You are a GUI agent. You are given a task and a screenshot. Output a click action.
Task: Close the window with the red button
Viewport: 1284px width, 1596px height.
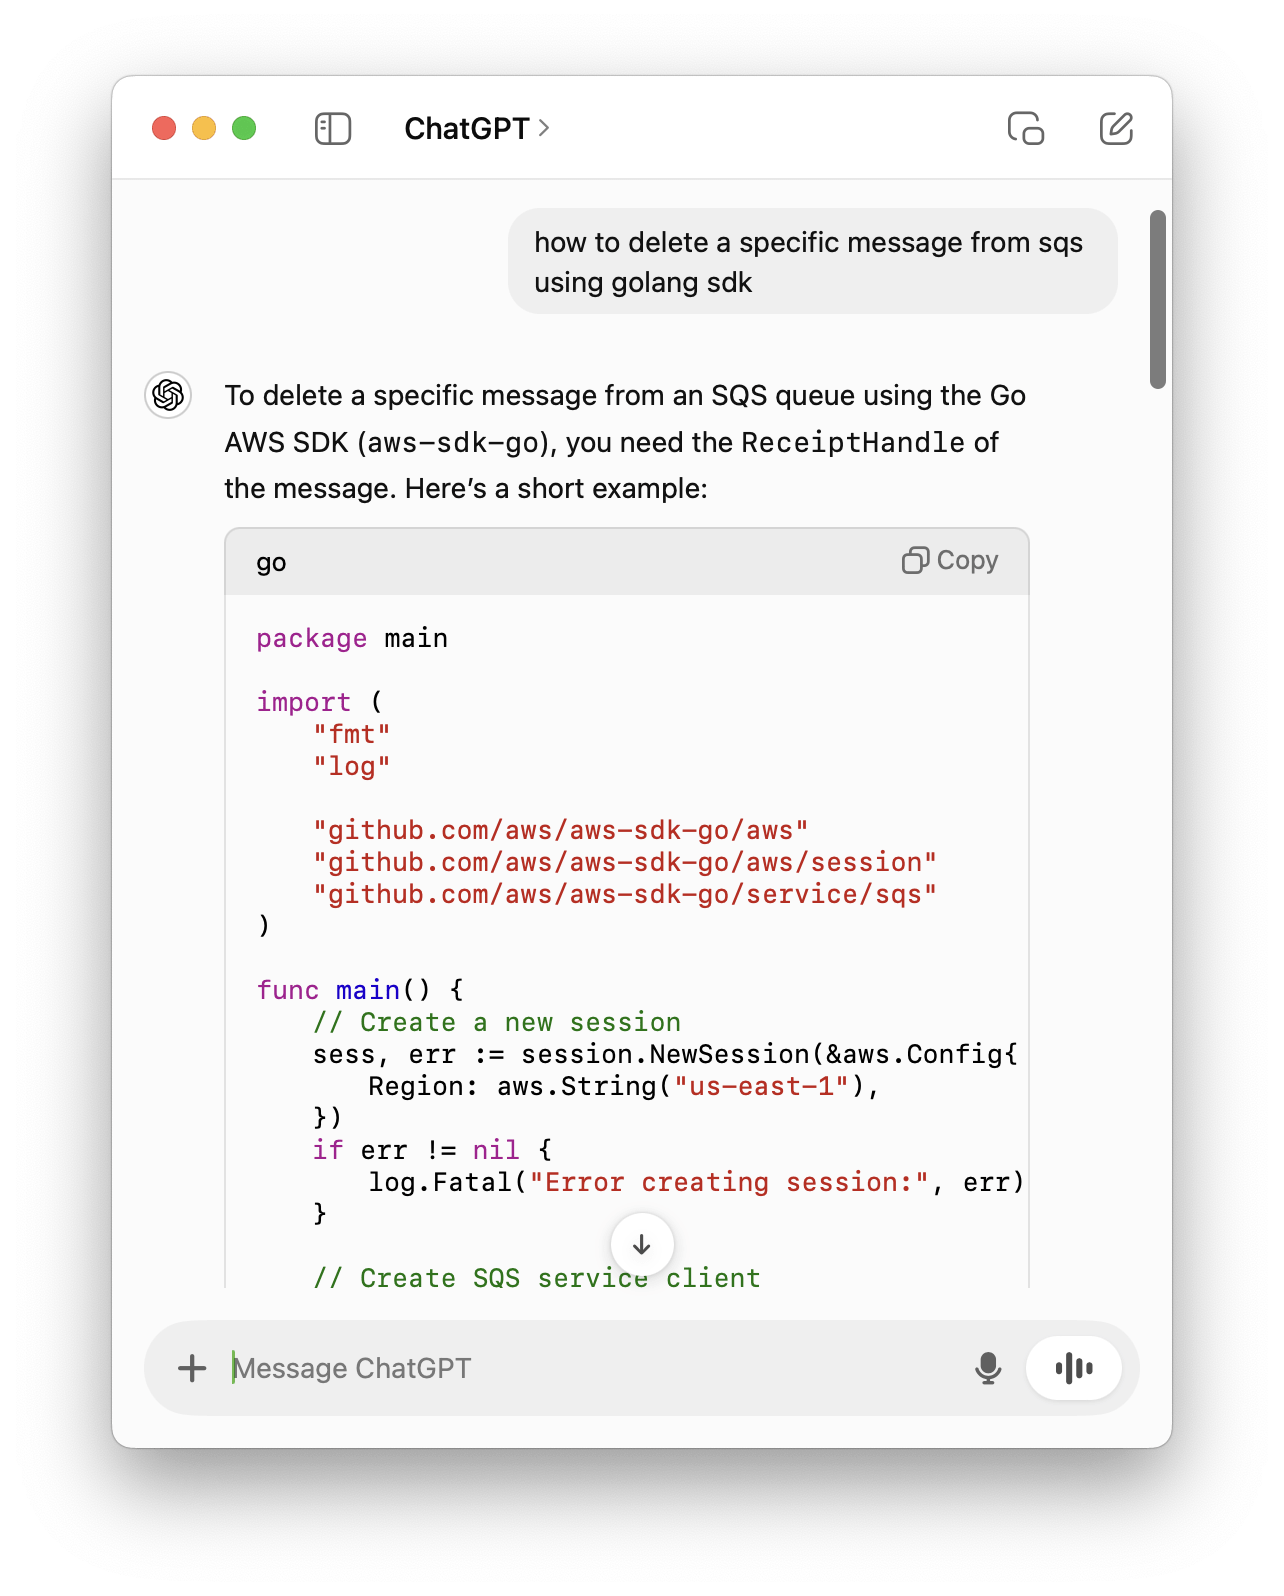(164, 129)
